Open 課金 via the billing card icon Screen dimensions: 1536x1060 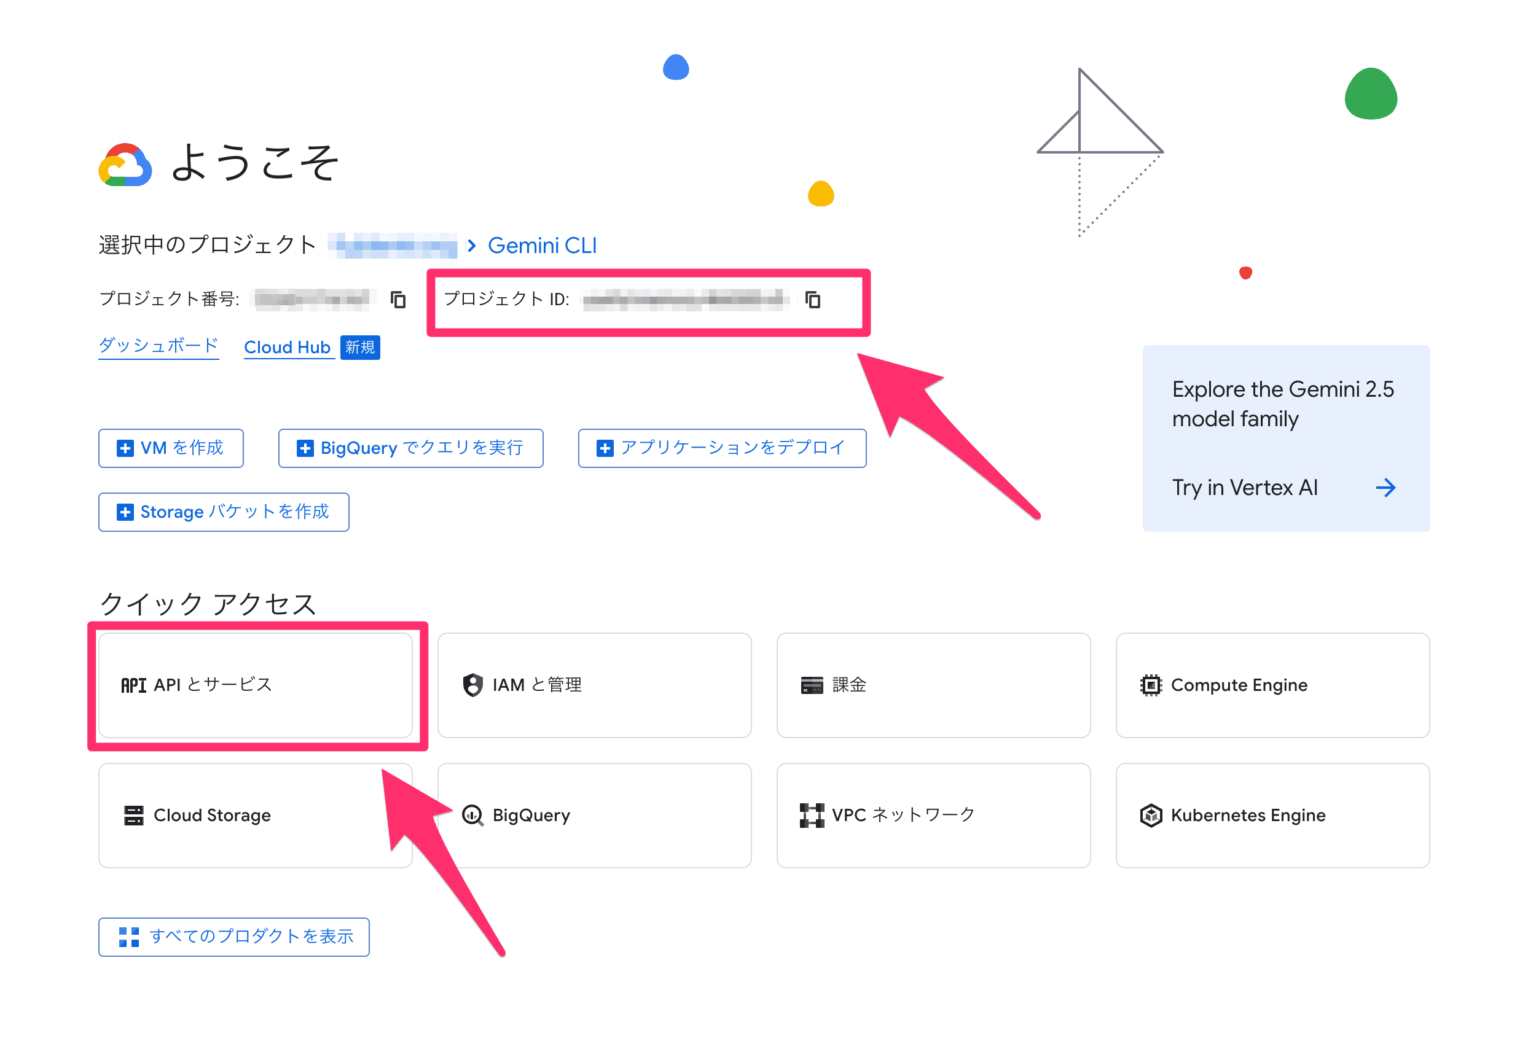click(x=812, y=685)
